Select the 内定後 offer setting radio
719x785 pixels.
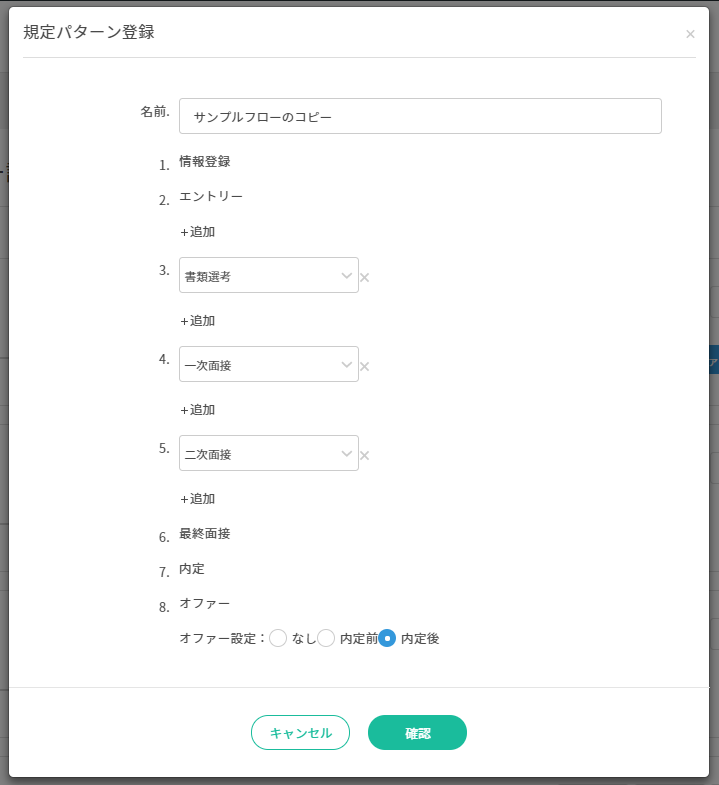tap(387, 638)
